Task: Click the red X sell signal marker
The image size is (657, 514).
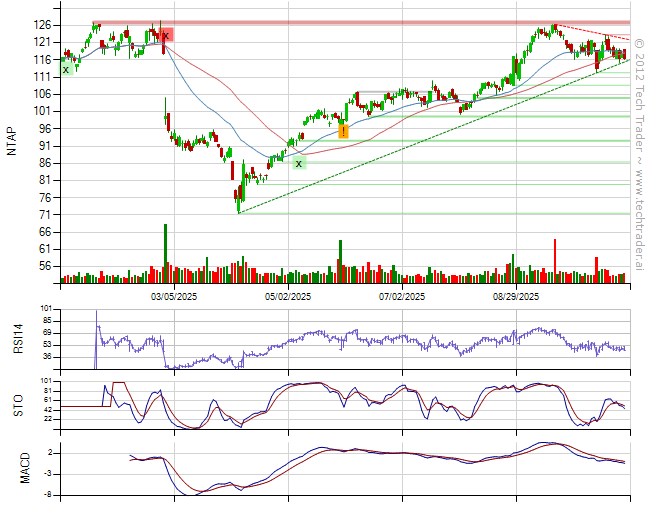Action: pyautogui.click(x=166, y=35)
